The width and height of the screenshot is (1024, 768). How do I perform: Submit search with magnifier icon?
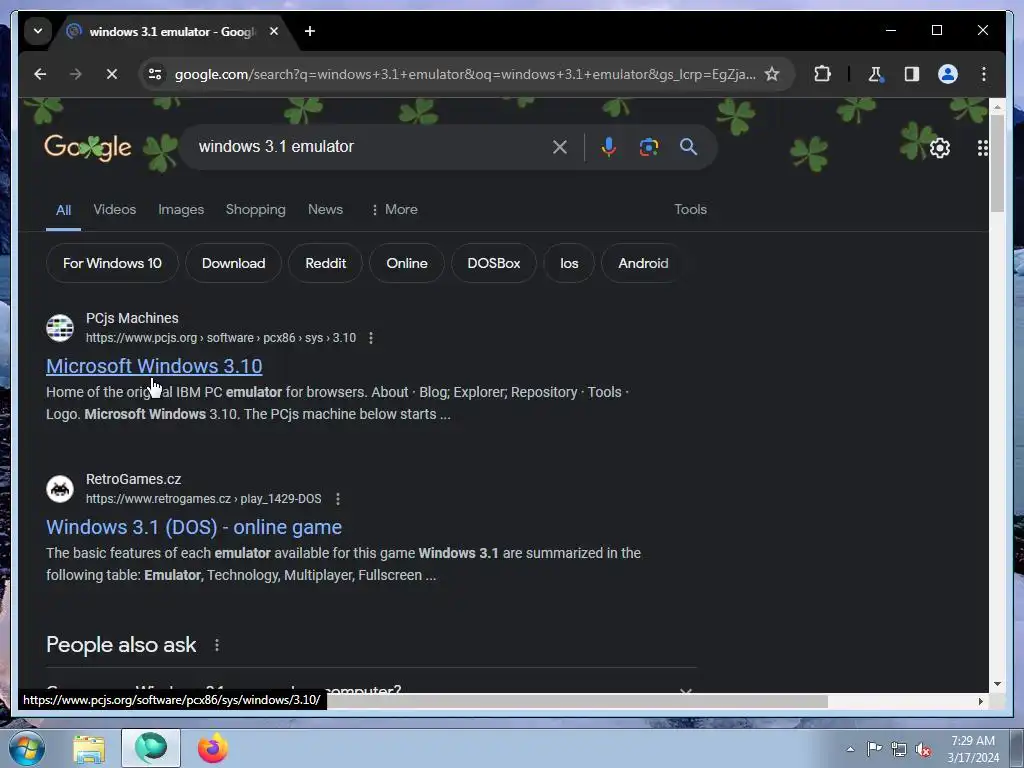688,147
